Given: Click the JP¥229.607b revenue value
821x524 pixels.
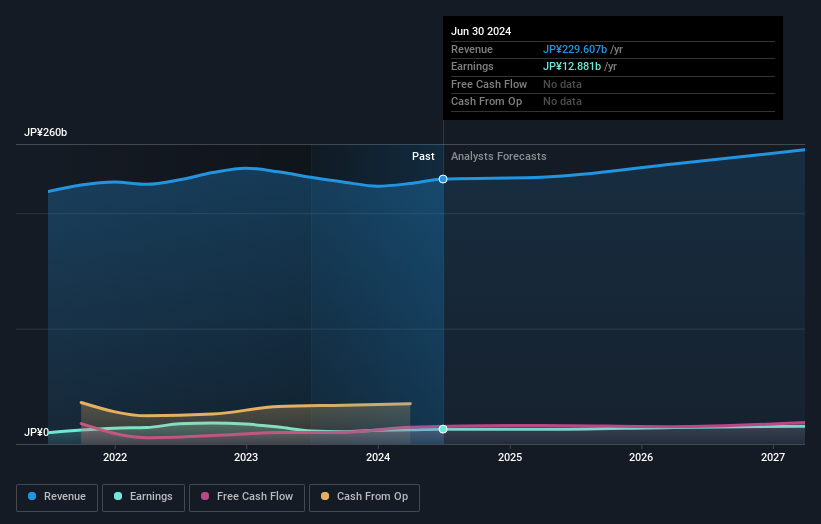Looking at the screenshot, I should [575, 49].
